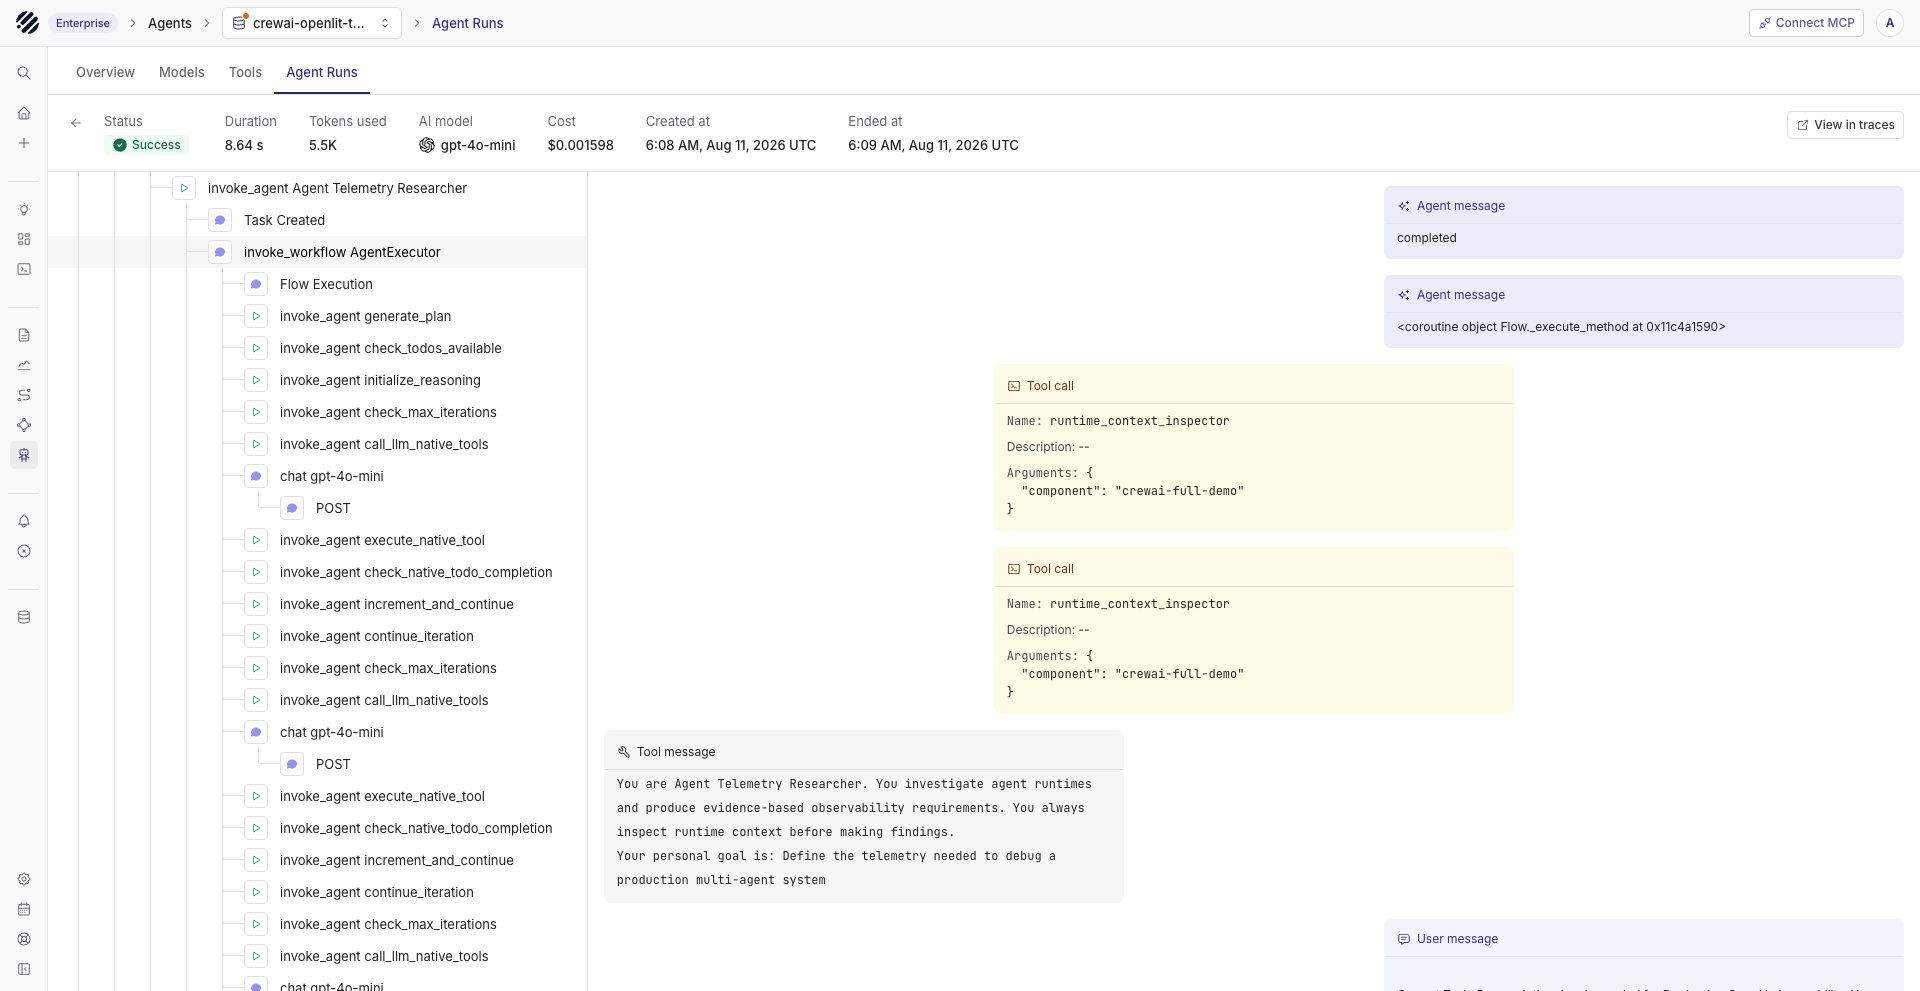Screen dimensions: 1920x991
Task: Select the second chat gpt-4o-mini row
Action: click(x=317, y=732)
